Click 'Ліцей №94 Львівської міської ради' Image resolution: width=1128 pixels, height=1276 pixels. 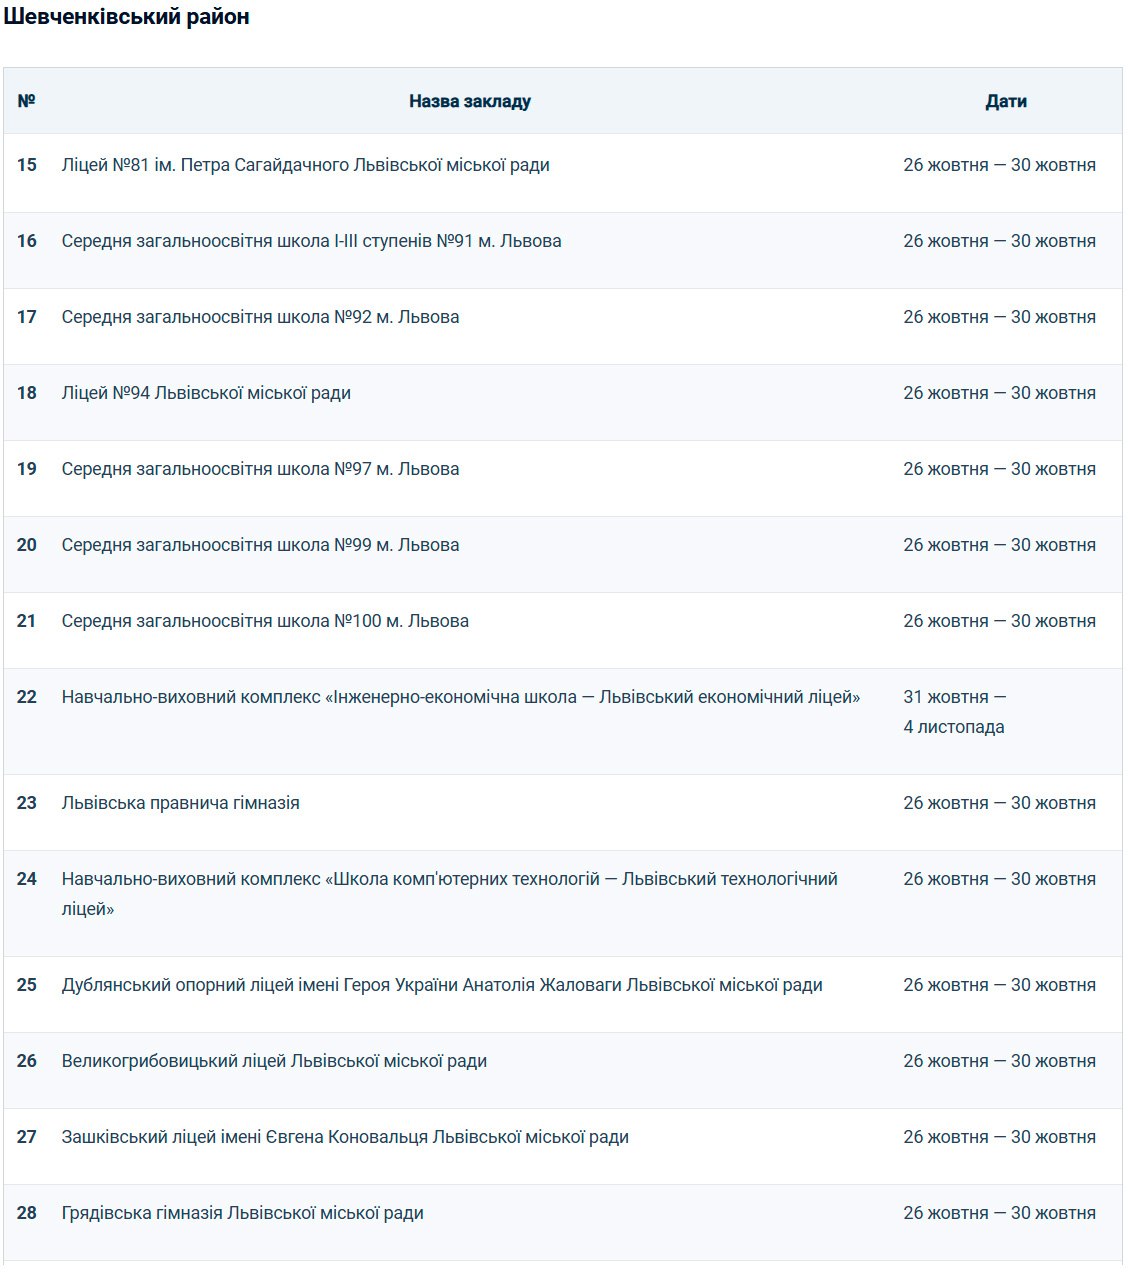pyautogui.click(x=206, y=393)
